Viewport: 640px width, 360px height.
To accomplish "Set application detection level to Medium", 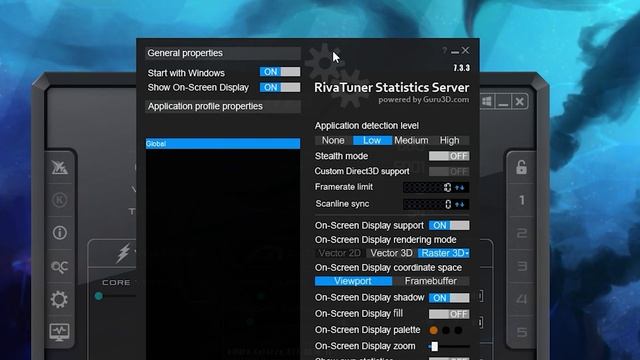I will 411,140.
